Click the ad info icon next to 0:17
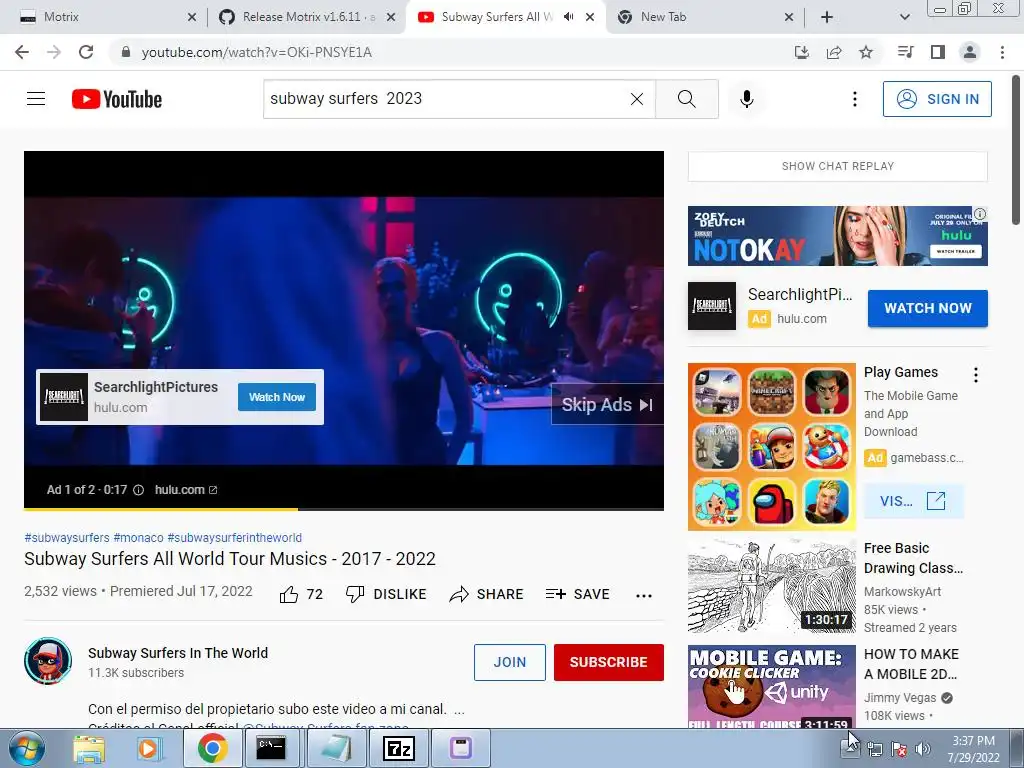 [x=138, y=490]
